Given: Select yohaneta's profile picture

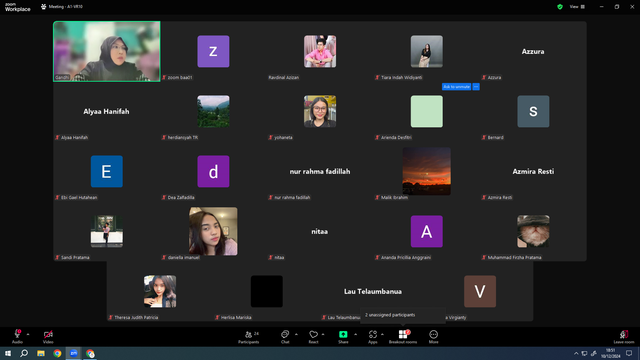Looking at the screenshot, I should click(320, 111).
